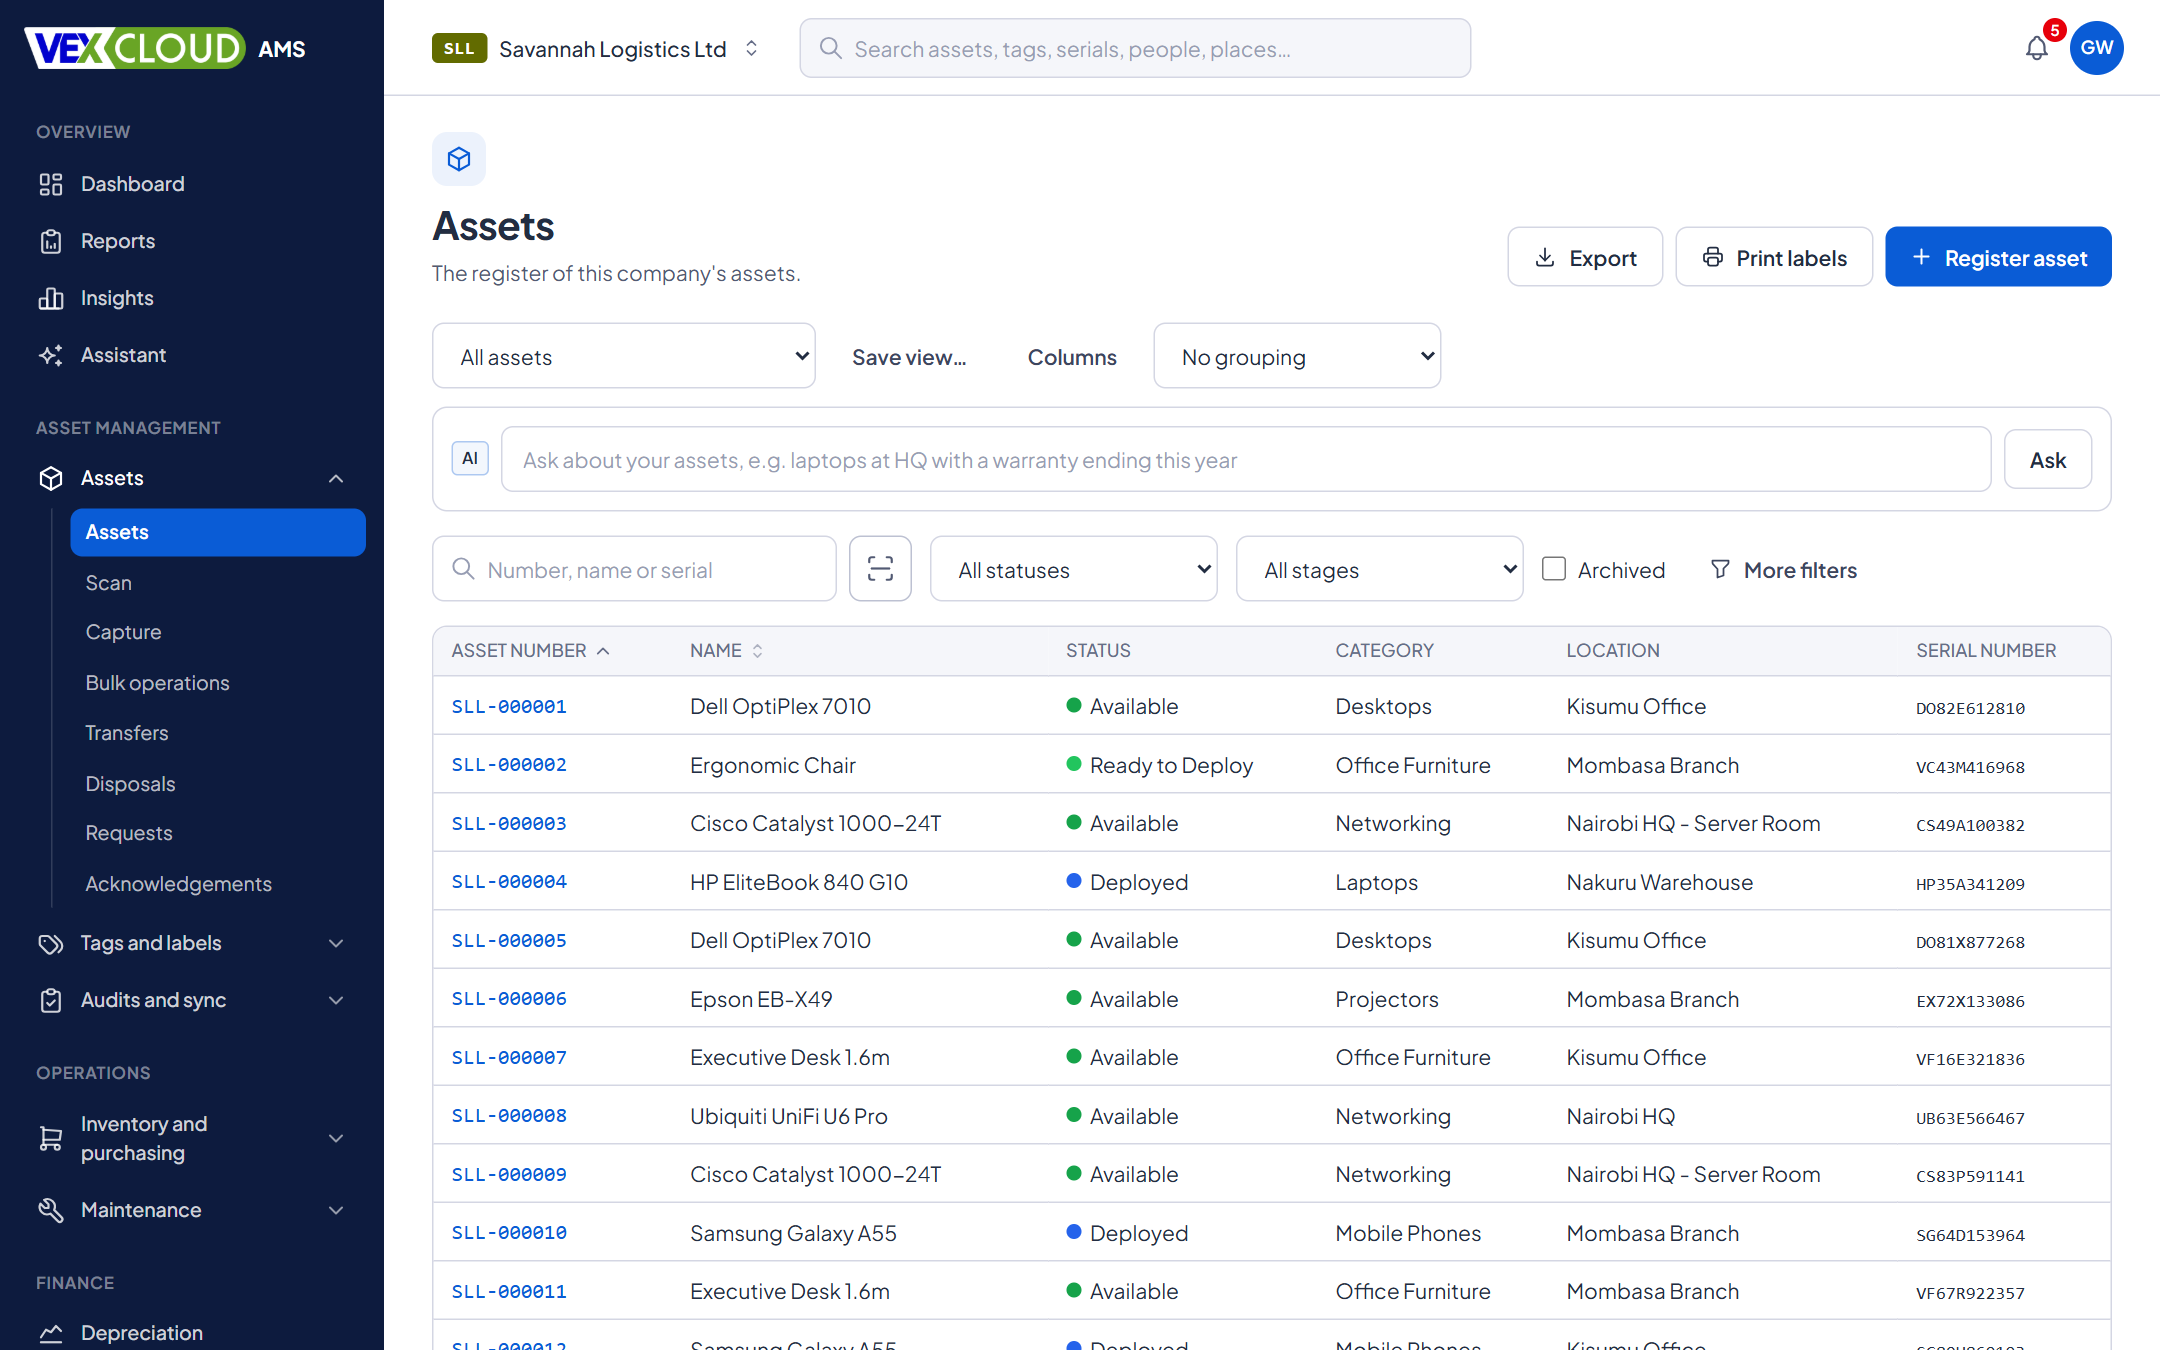This screenshot has width=2160, height=1350.
Task: Open asset link SLL-000010
Action: [x=509, y=1233]
